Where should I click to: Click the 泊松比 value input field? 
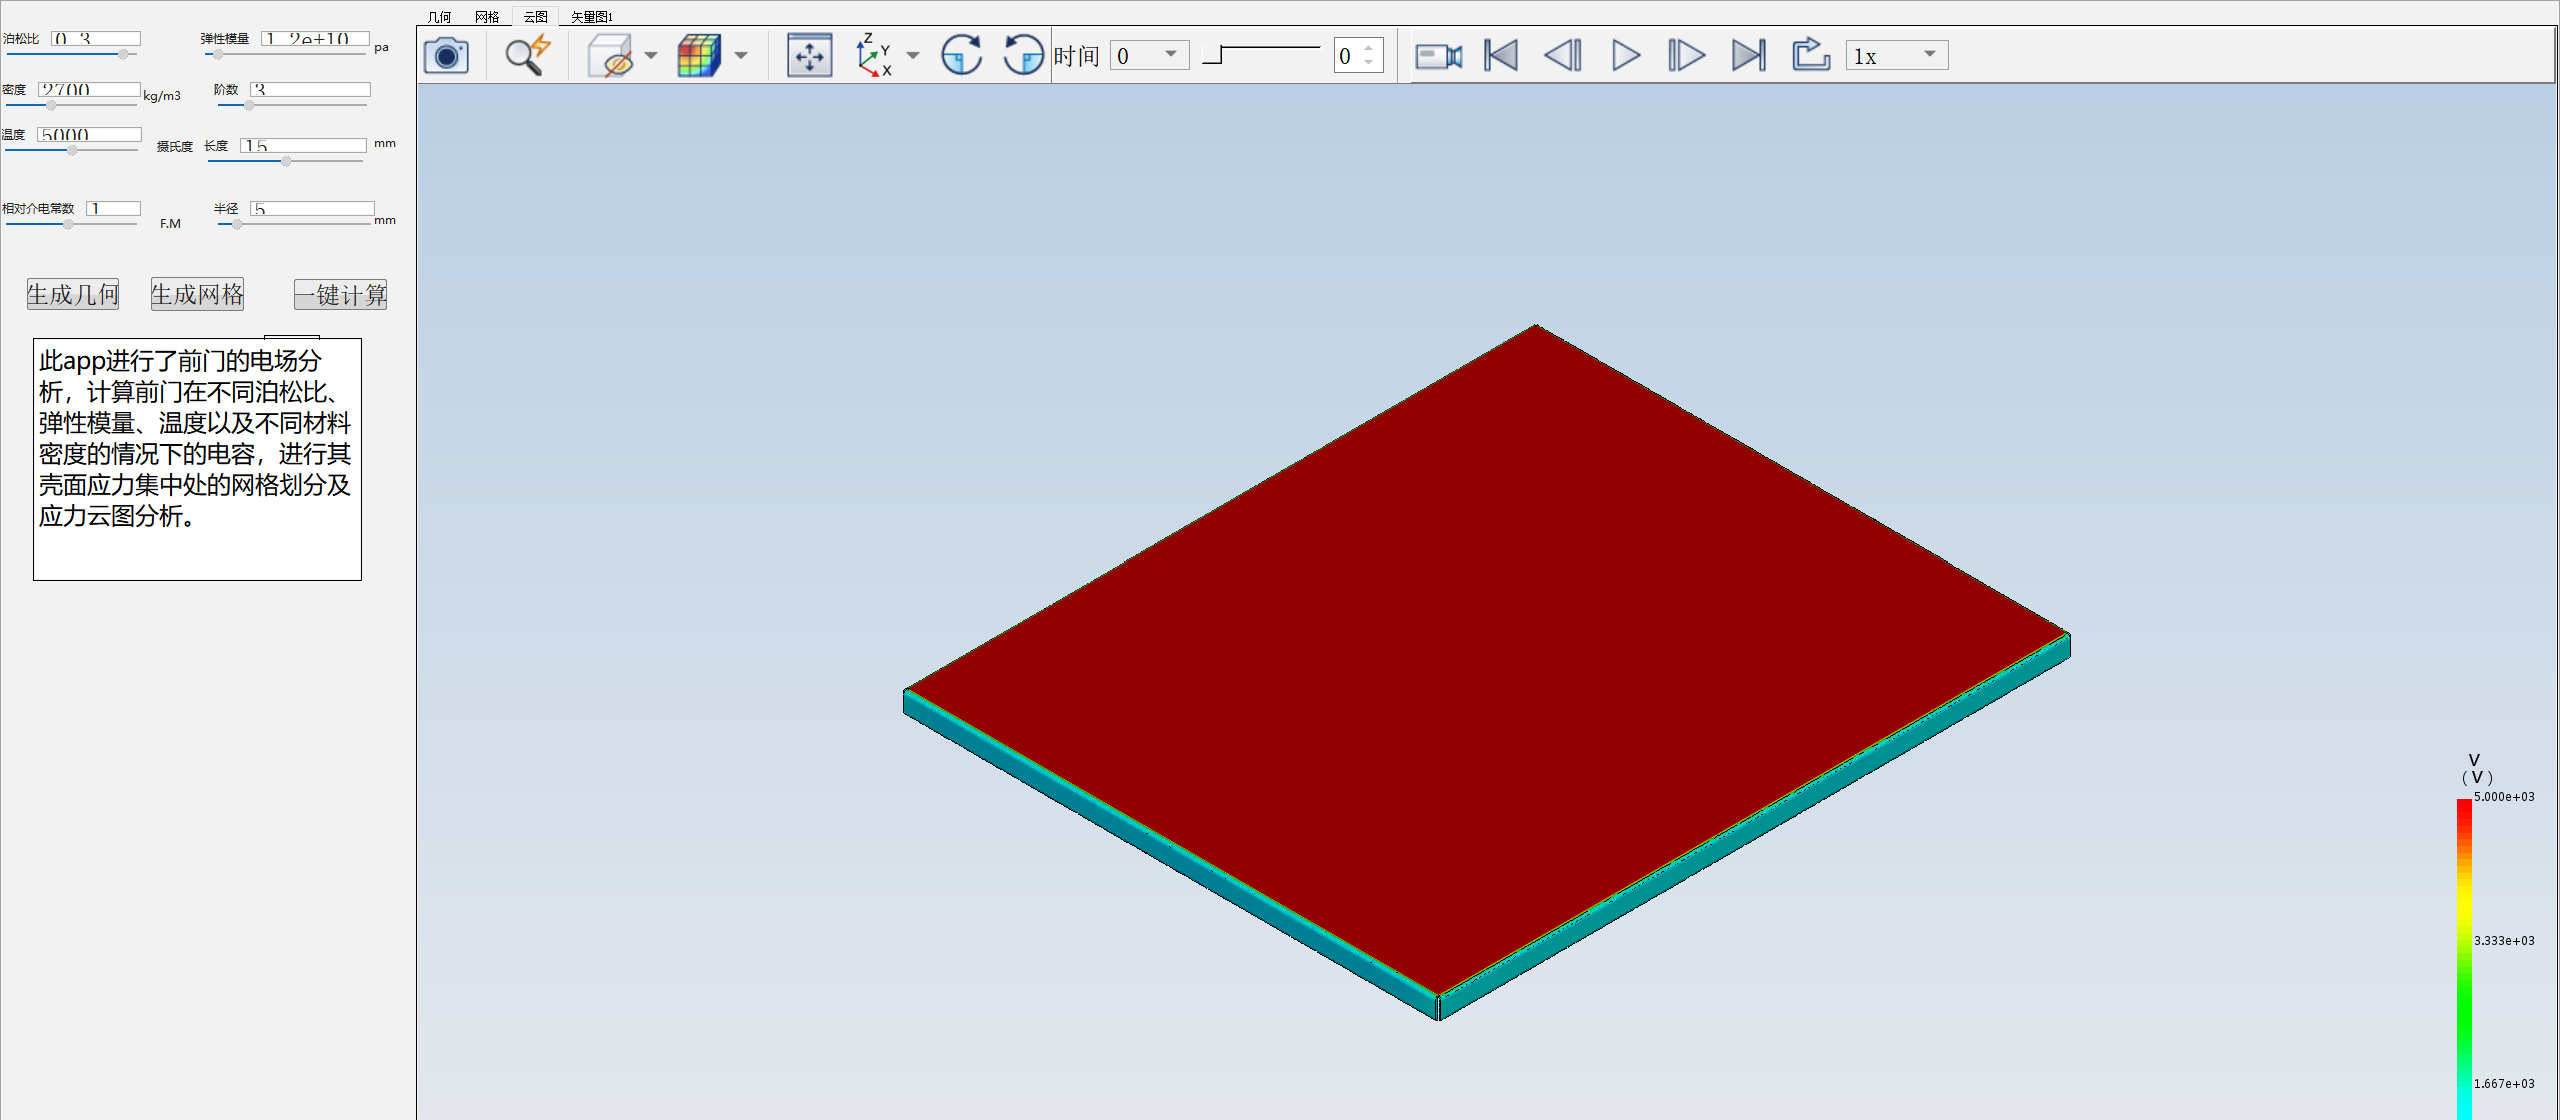(96, 38)
